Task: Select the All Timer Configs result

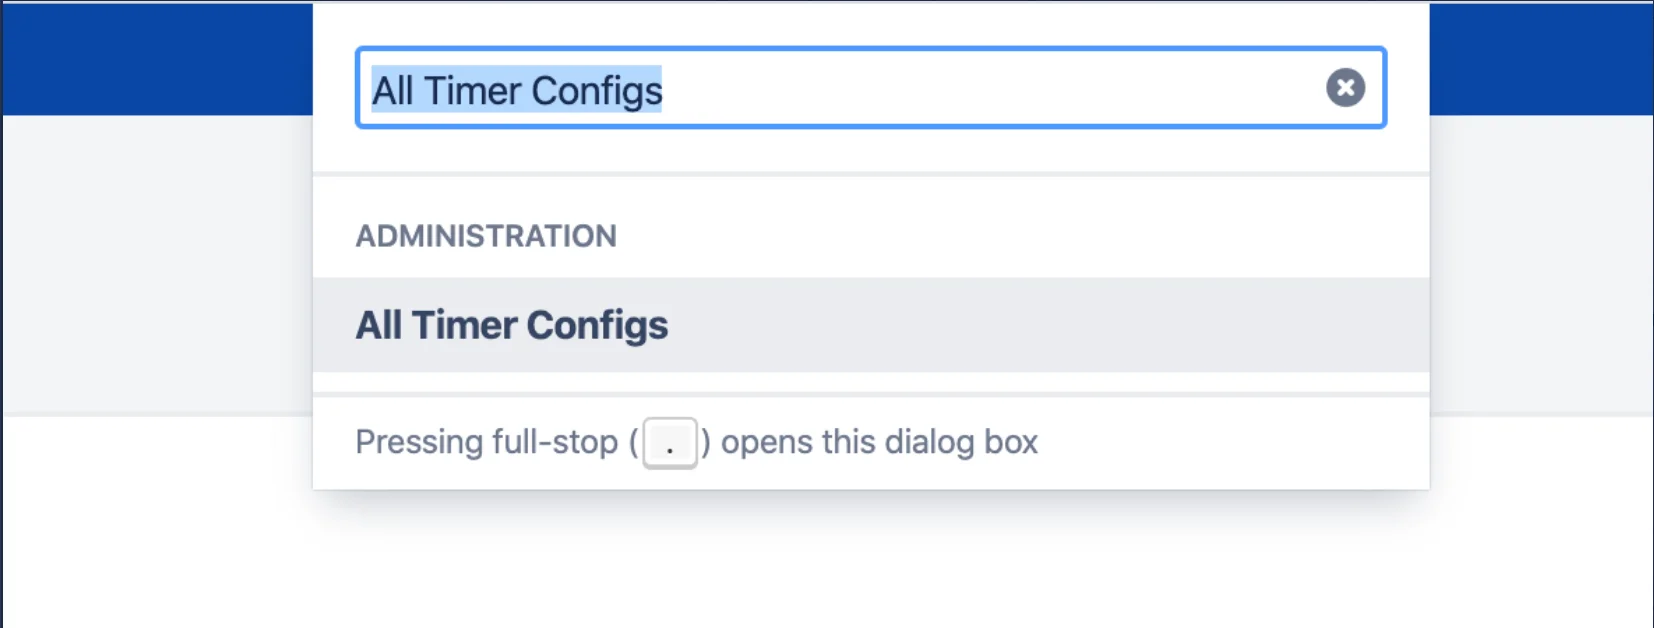Action: pyautogui.click(x=871, y=325)
